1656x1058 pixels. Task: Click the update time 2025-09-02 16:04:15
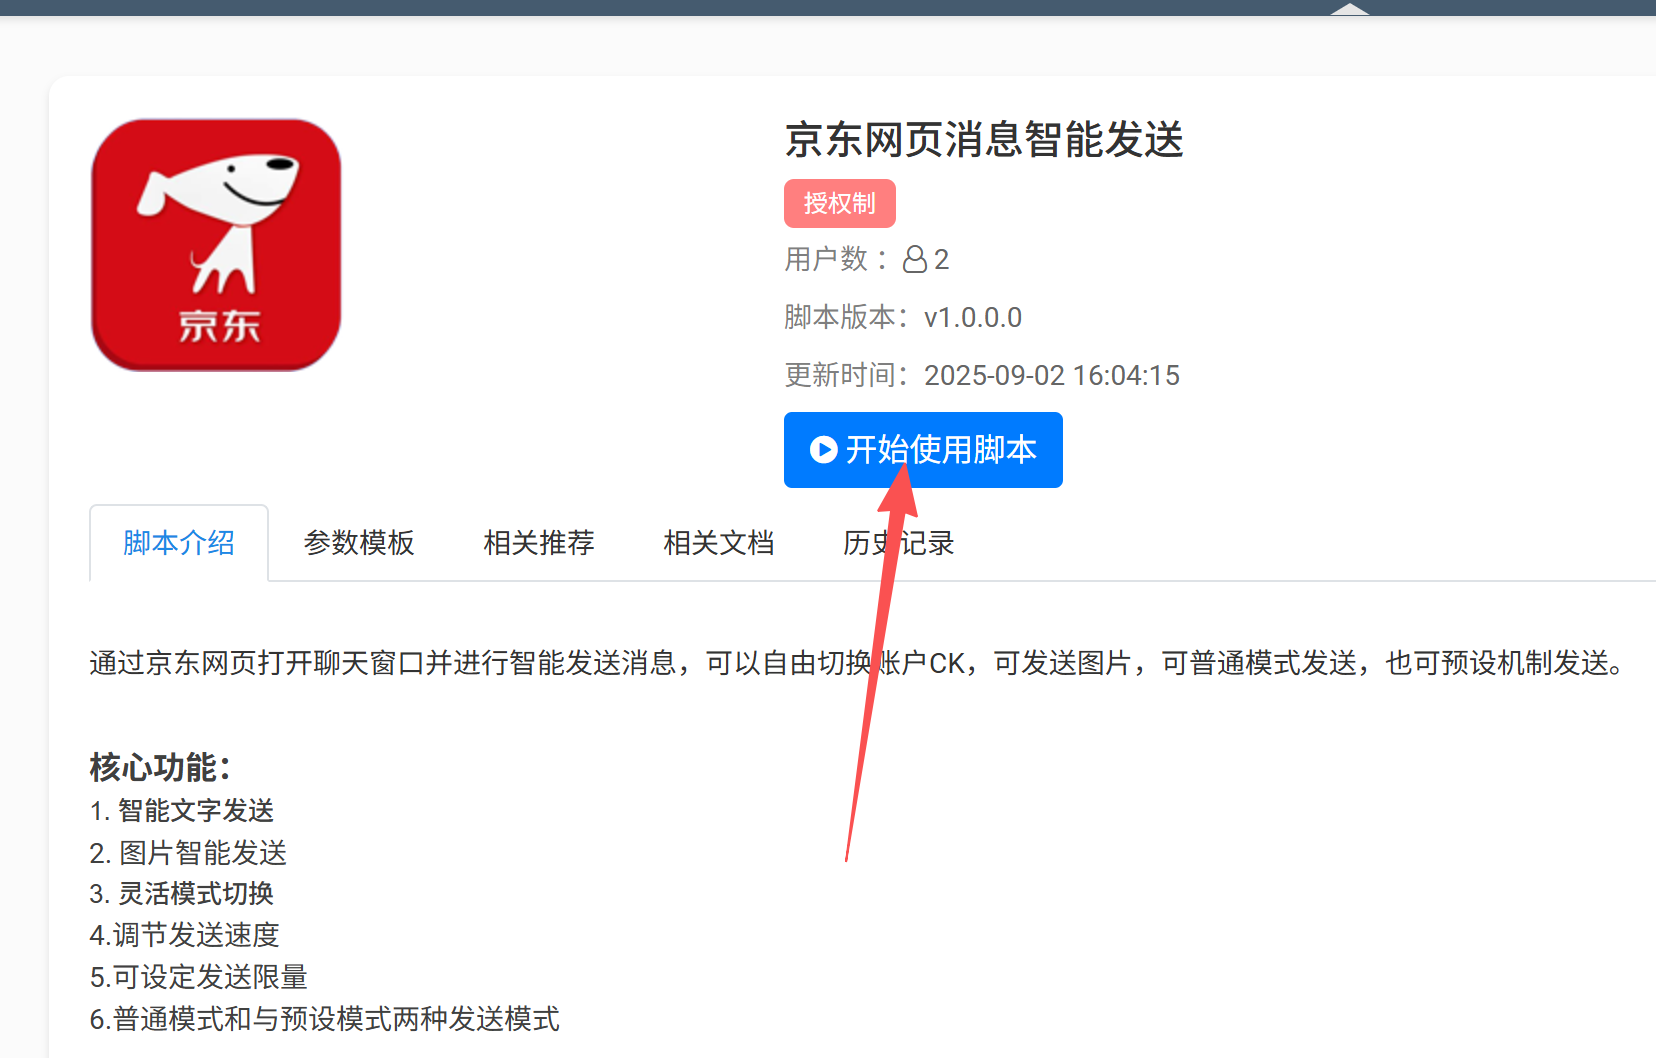click(x=1052, y=376)
